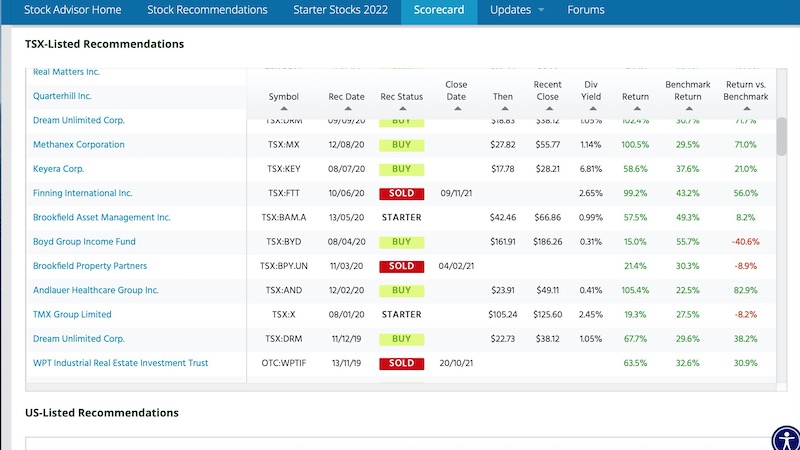Sort by Then price column arrow
The width and height of the screenshot is (800, 450).
pyautogui.click(x=504, y=109)
